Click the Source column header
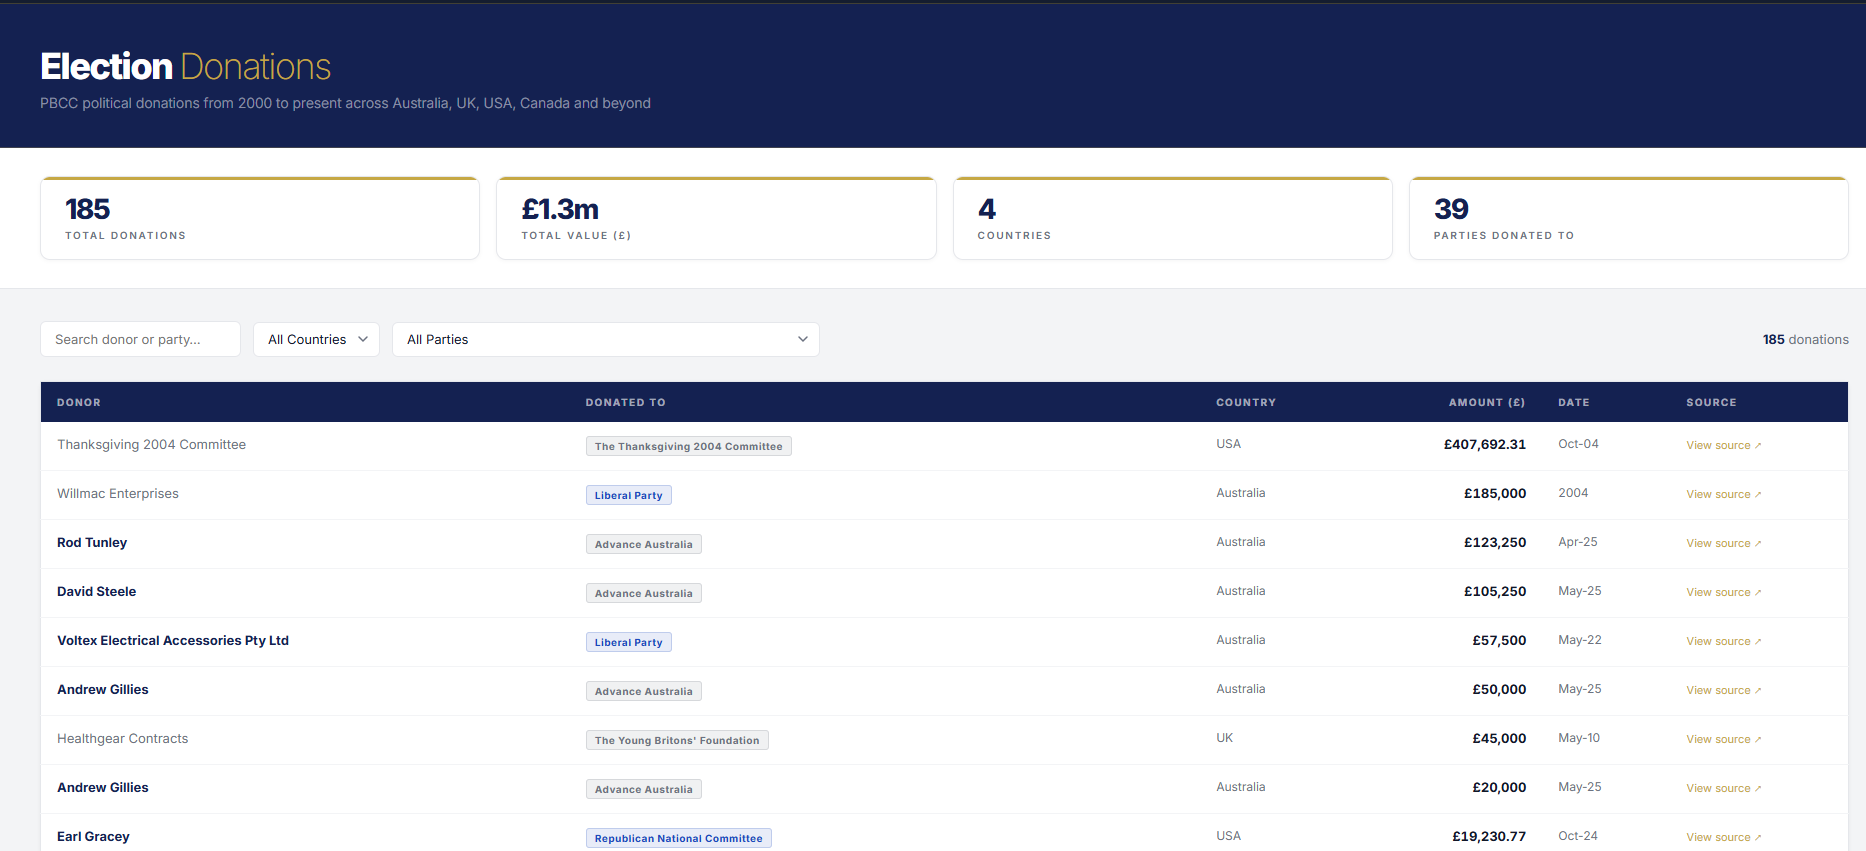1866x851 pixels. pyautogui.click(x=1711, y=402)
